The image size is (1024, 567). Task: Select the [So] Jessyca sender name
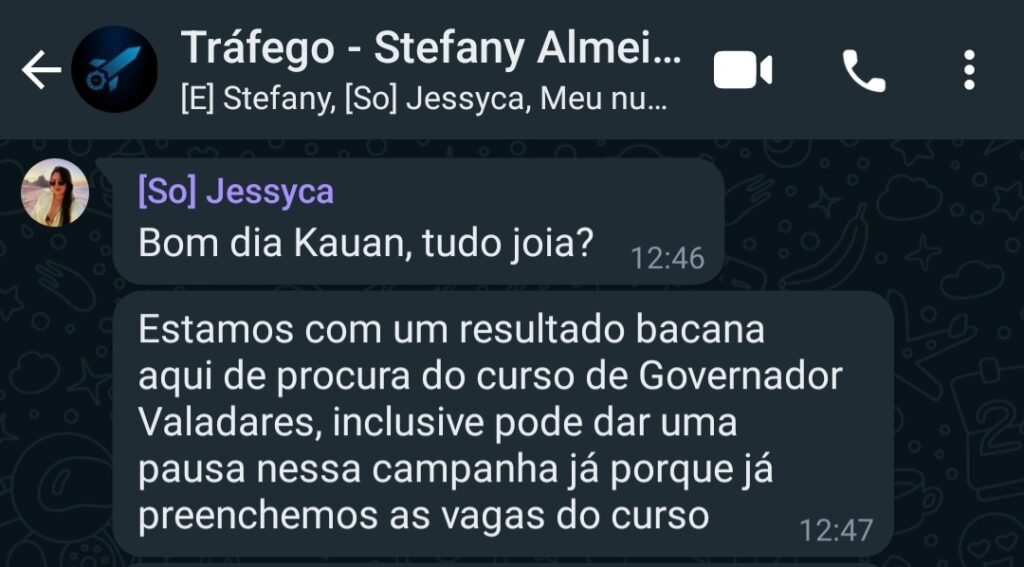pos(236,192)
